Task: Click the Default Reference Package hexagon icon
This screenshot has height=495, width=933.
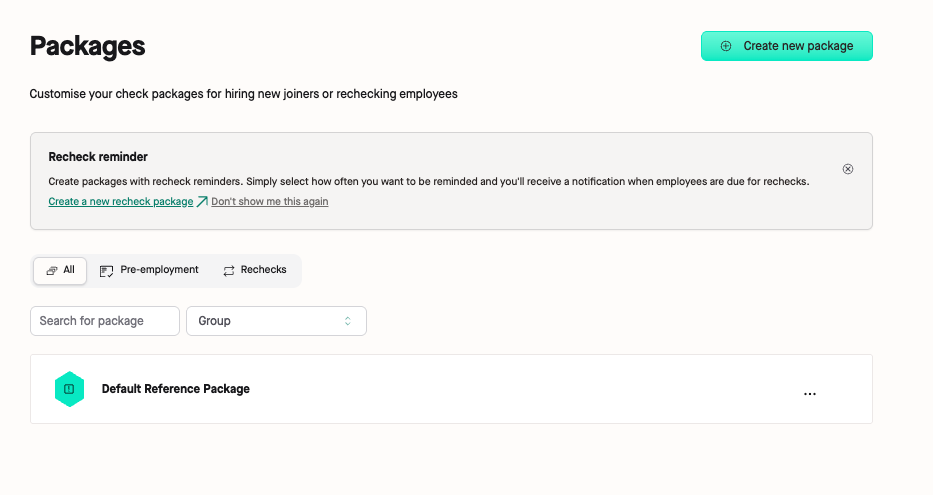Action: click(69, 389)
